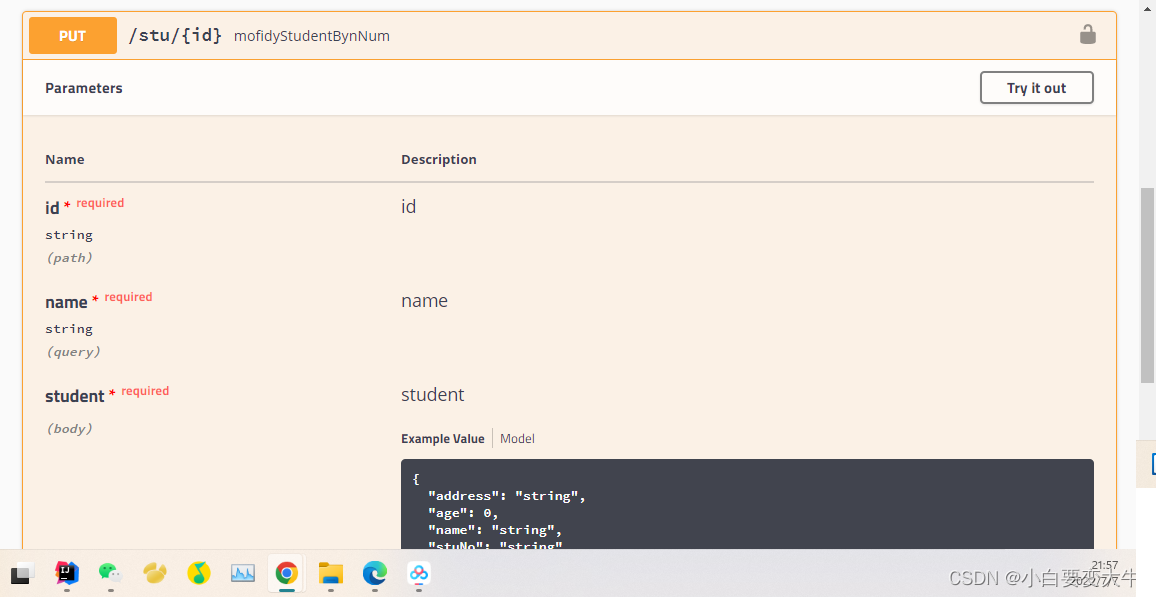Click the Name column header
This screenshot has height=597, width=1156.
(64, 159)
